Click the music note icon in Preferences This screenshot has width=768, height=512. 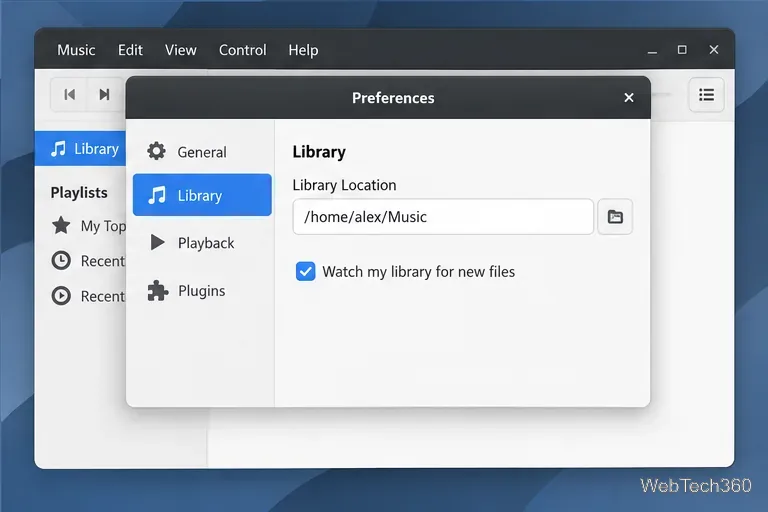click(x=157, y=195)
